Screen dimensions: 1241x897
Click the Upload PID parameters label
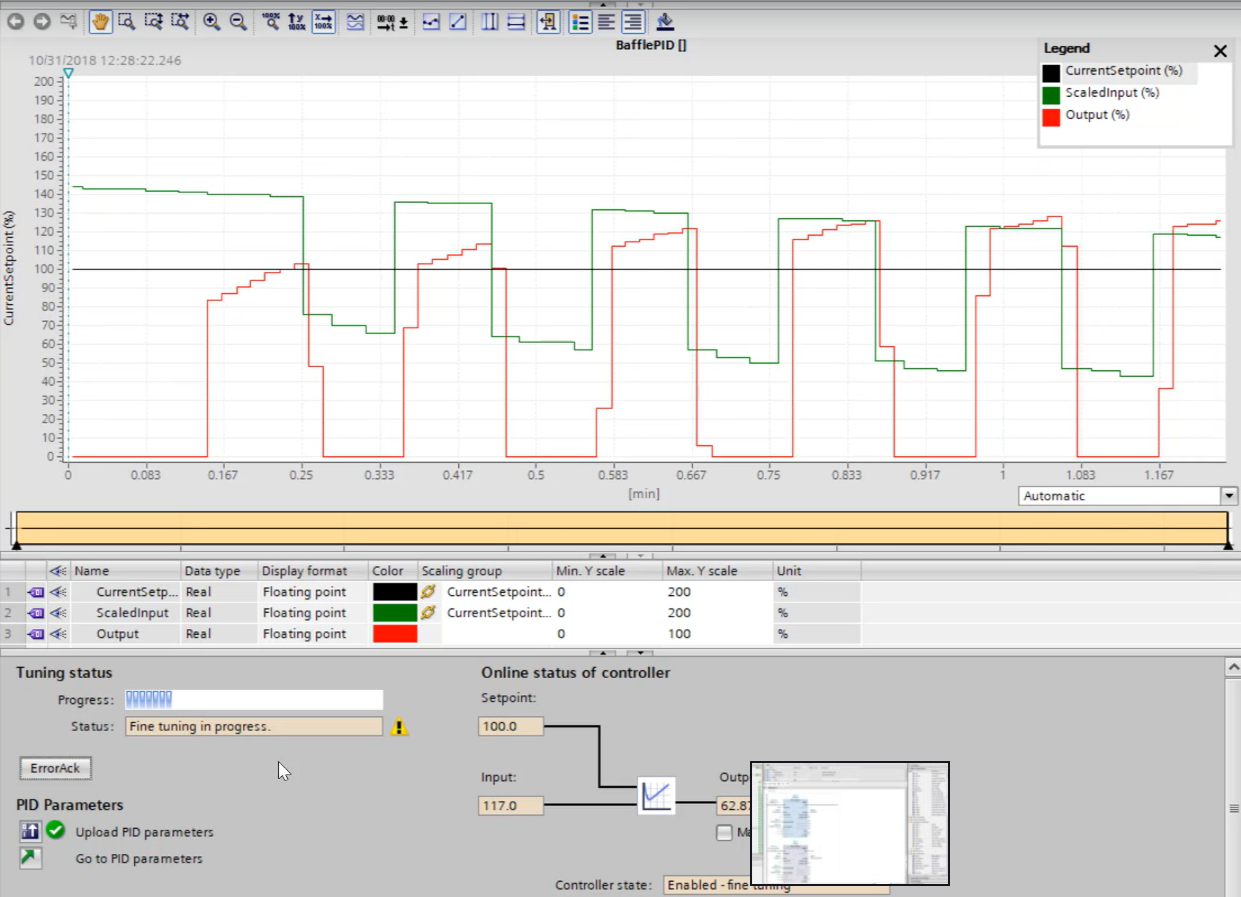[144, 832]
